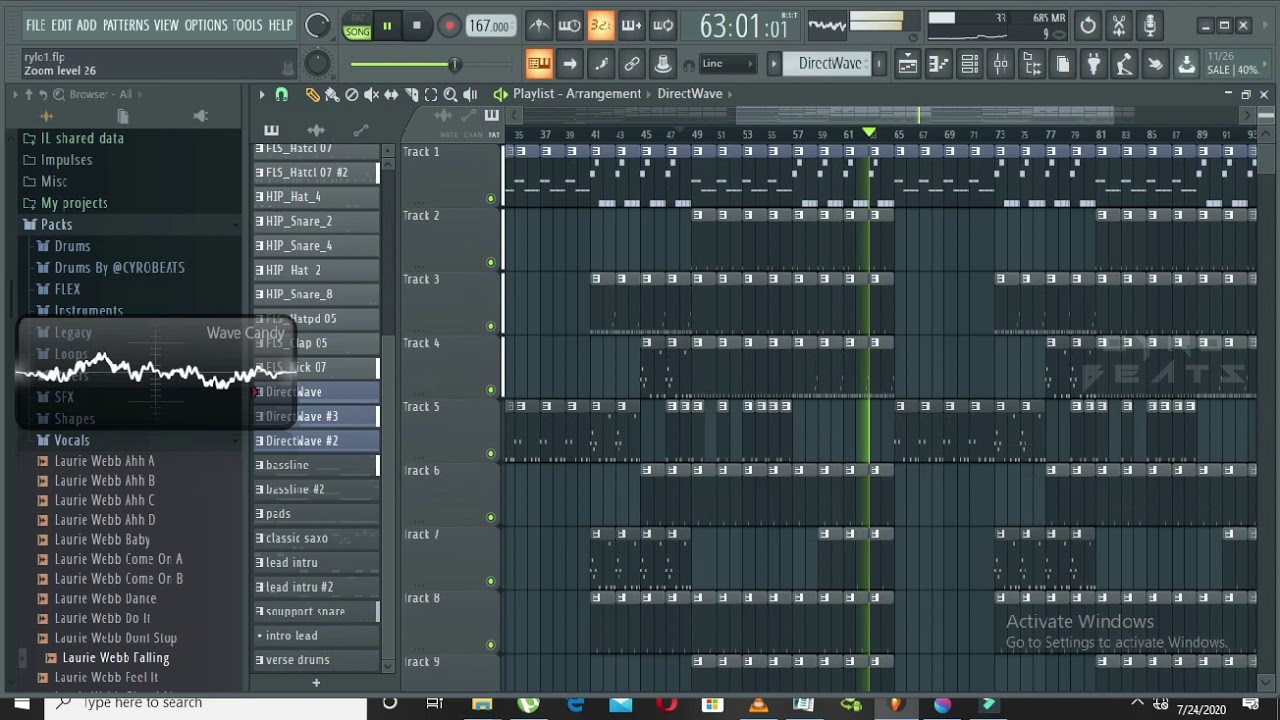The width and height of the screenshot is (1280, 720).
Task: Open the VIEW menu
Action: point(166,25)
